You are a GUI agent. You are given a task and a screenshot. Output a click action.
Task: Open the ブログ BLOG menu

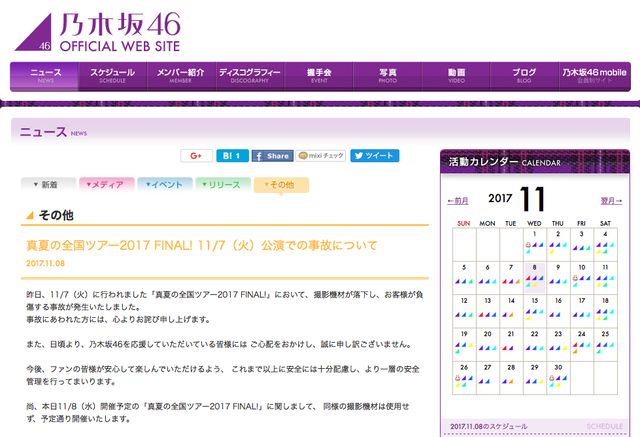coord(524,76)
